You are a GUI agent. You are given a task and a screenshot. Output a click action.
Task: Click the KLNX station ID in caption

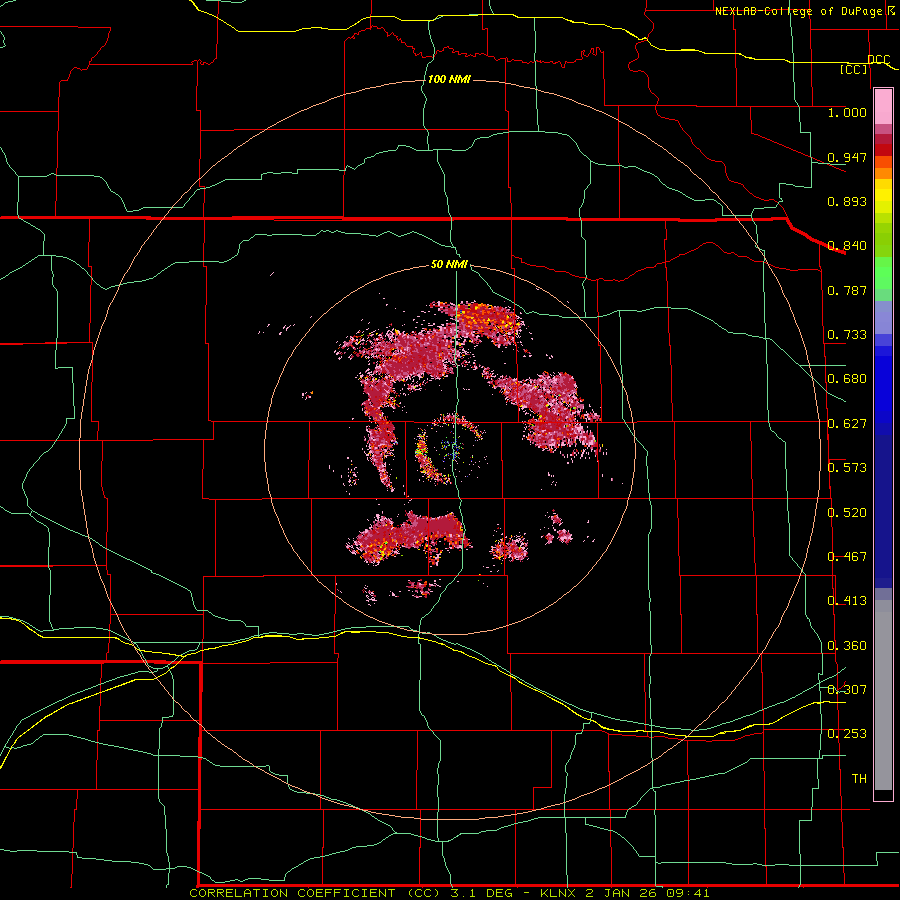tap(559, 893)
